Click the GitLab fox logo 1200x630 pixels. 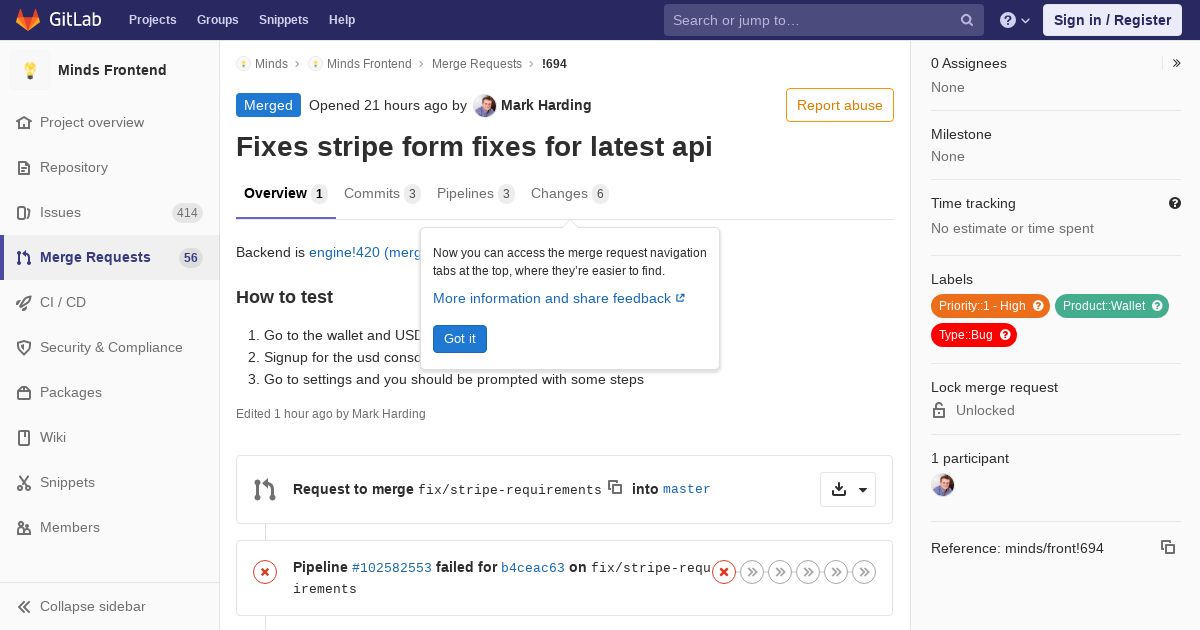click(28, 19)
